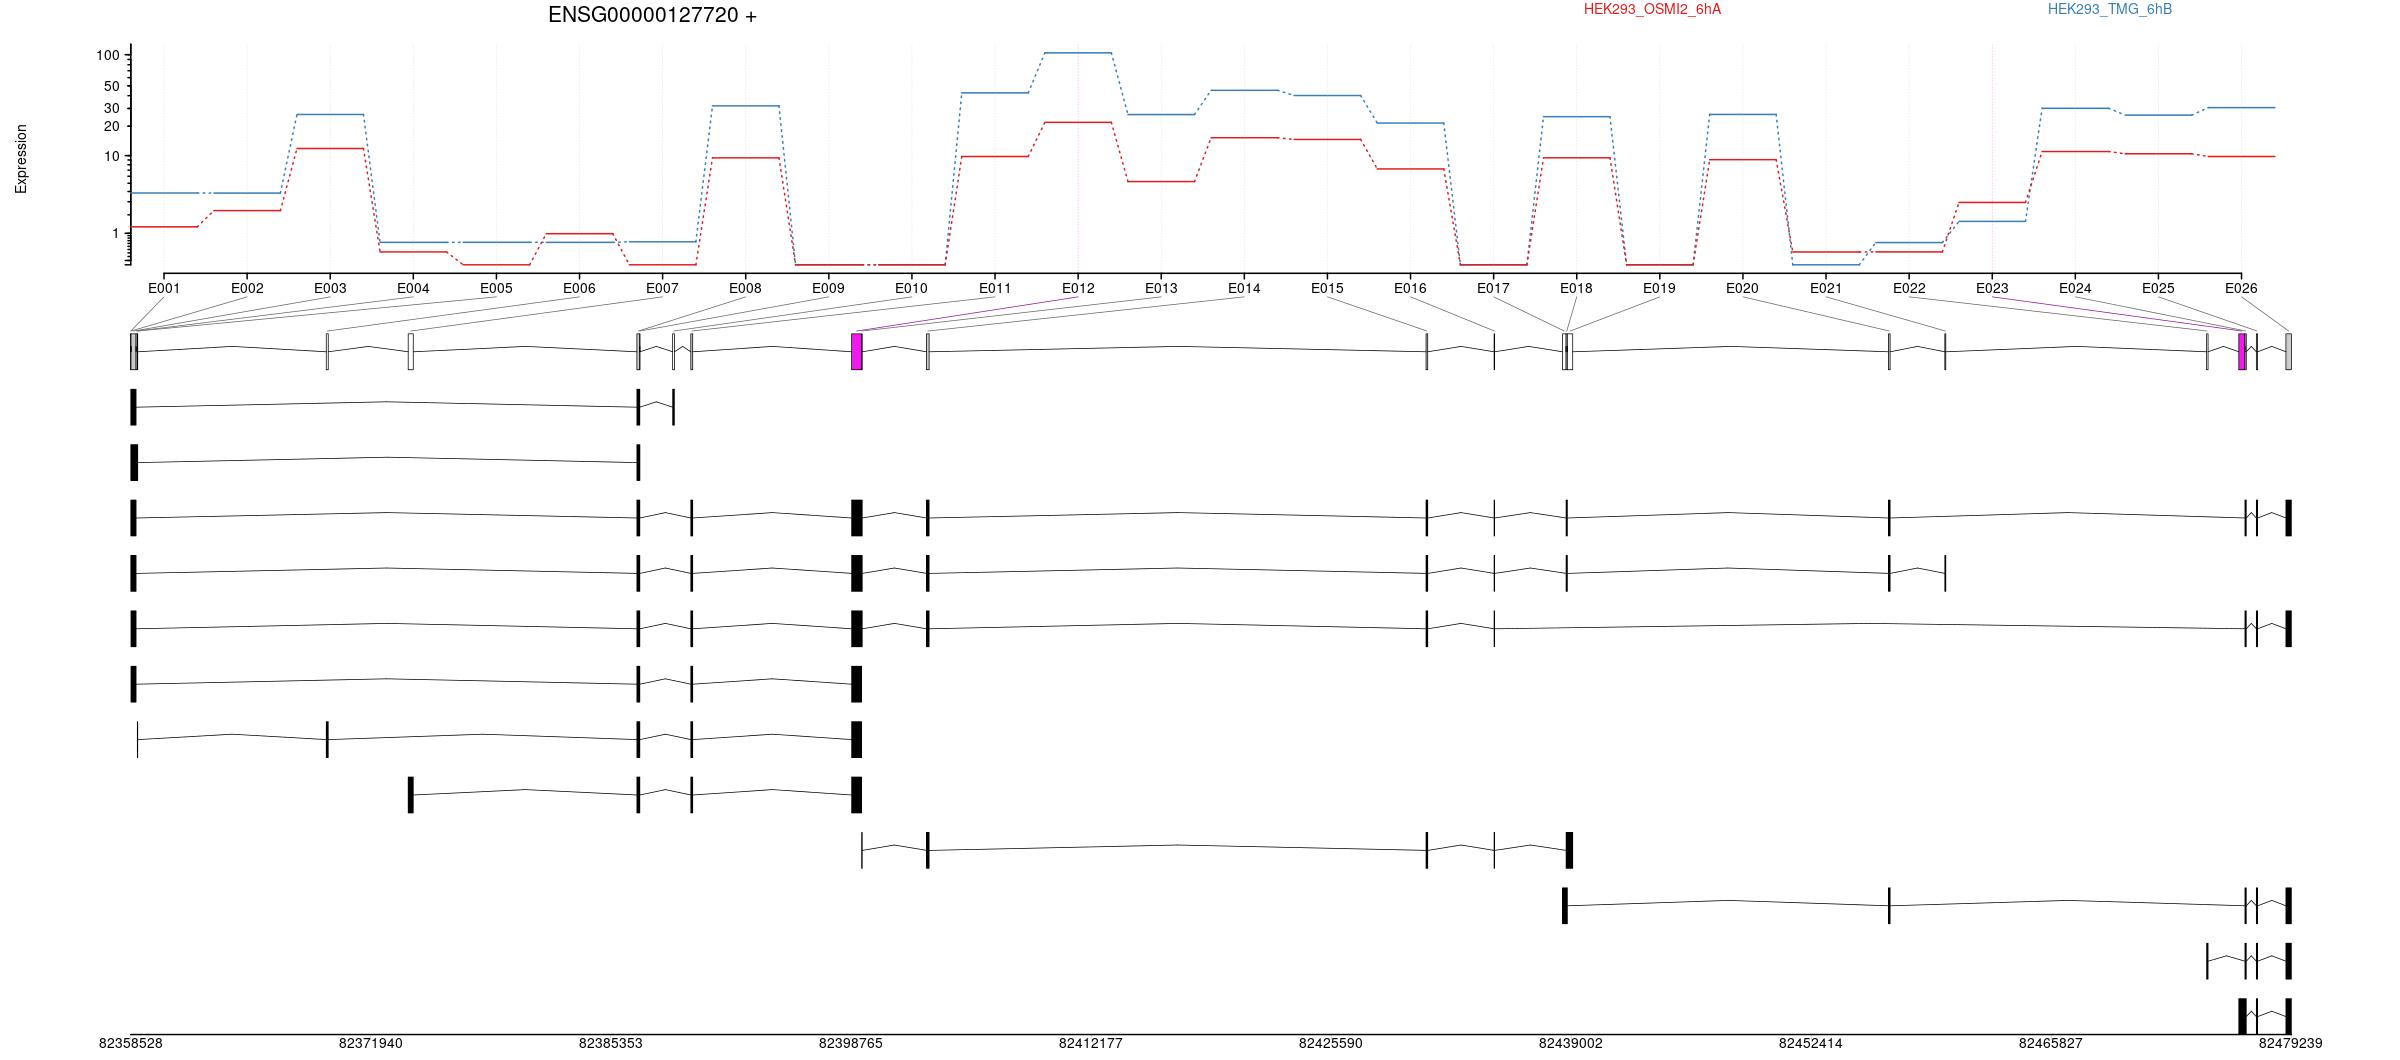Click exon label E009
Screen dimensions: 2400x1060
(828, 289)
